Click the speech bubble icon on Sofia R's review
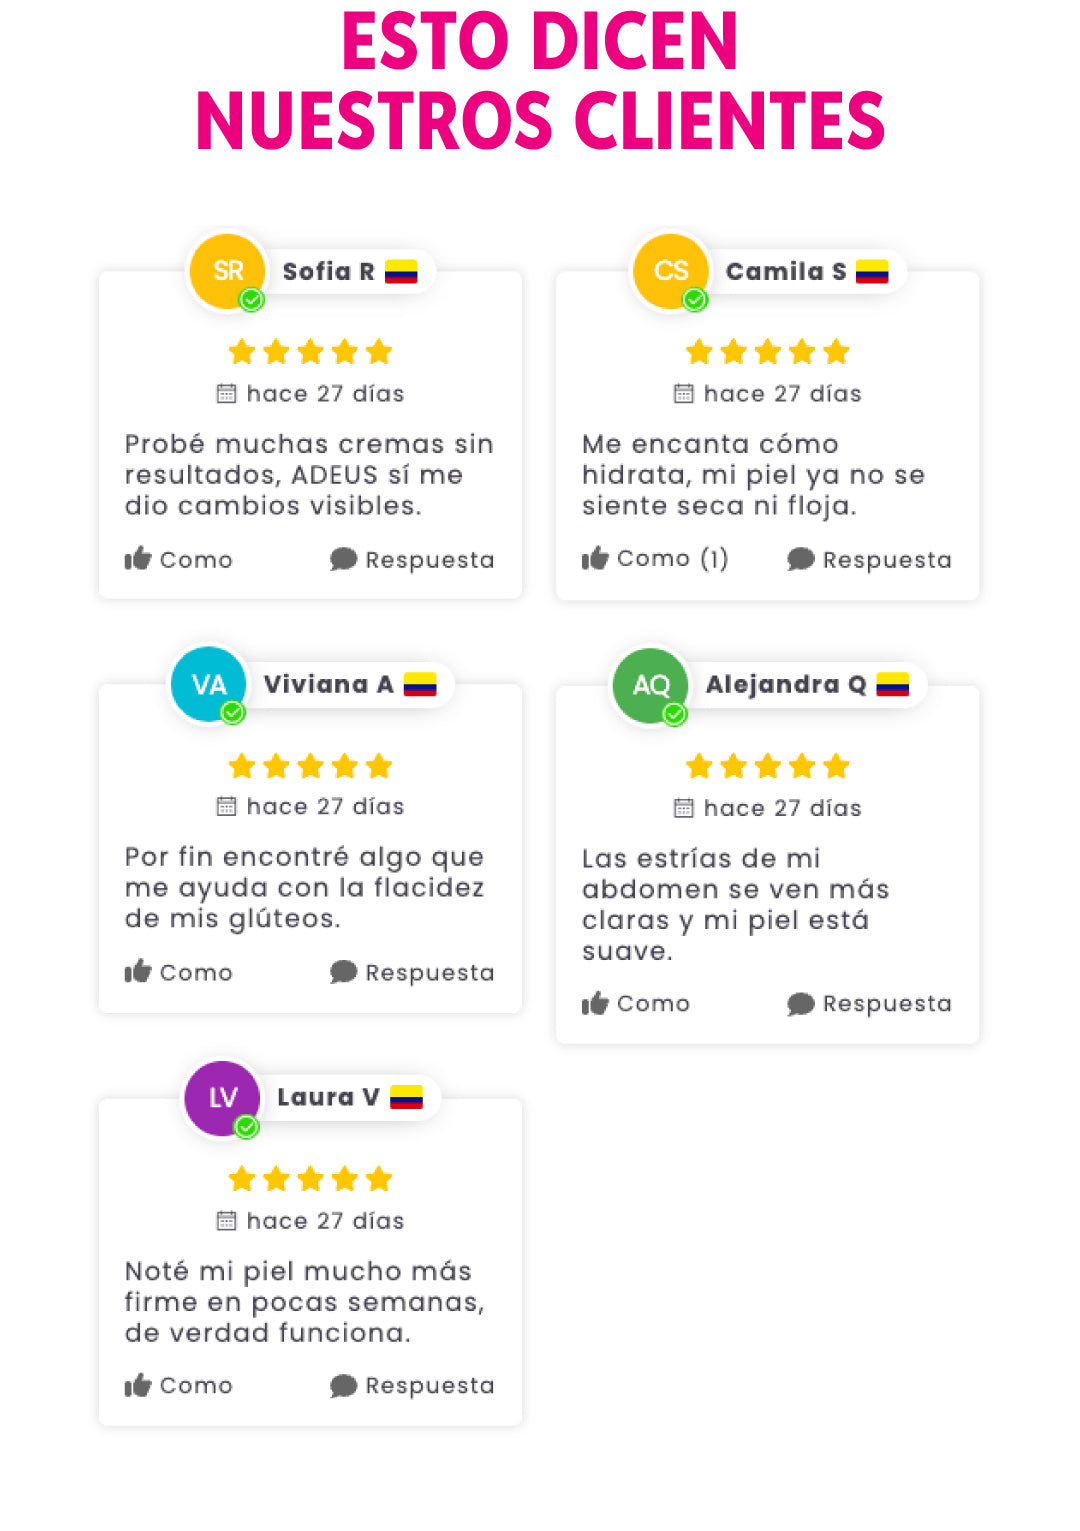 [x=343, y=559]
